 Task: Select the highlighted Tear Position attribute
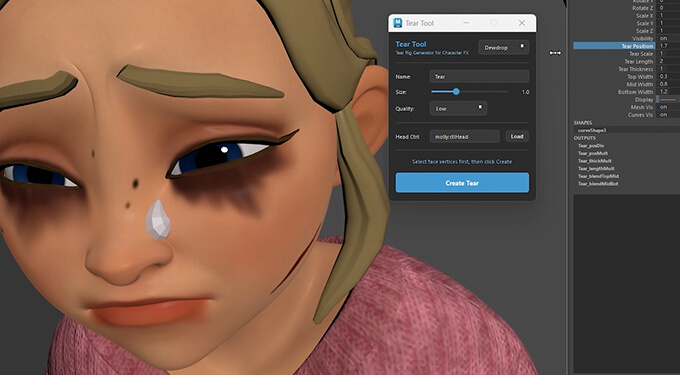pos(614,46)
